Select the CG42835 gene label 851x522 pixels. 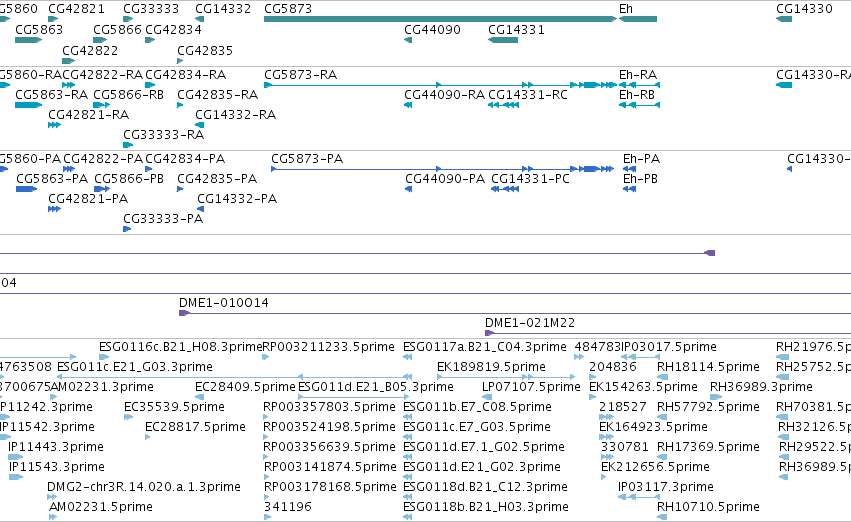[205, 50]
